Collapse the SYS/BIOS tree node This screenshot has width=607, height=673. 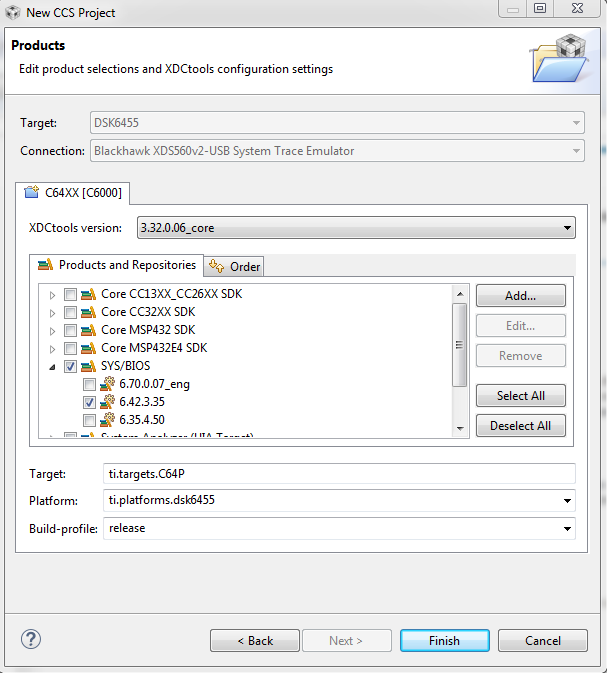coord(52,367)
